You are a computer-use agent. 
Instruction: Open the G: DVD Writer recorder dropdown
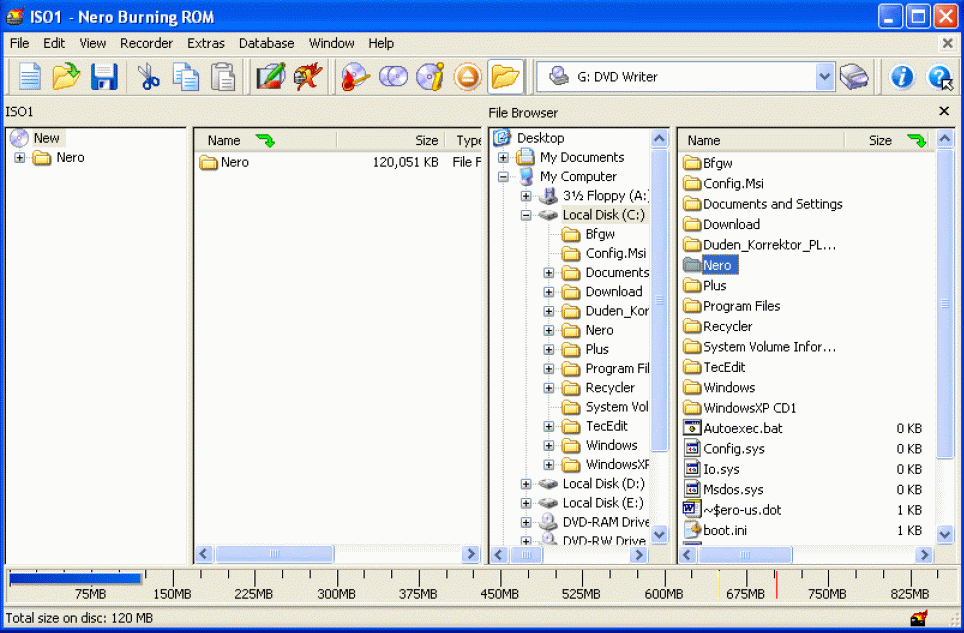click(824, 76)
